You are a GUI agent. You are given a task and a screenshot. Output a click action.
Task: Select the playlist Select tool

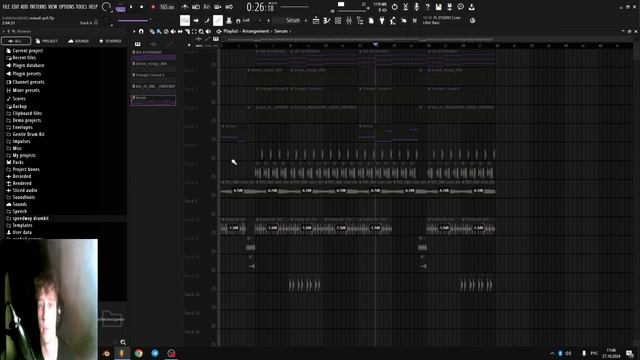194,31
